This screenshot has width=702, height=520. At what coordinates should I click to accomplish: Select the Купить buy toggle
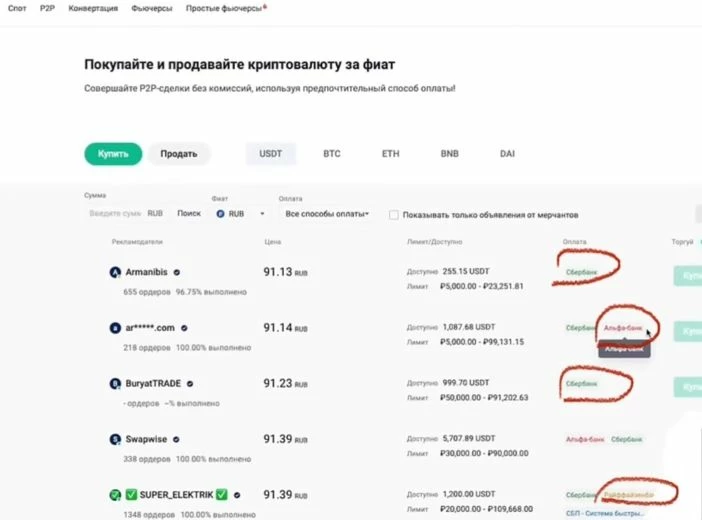tap(113, 154)
